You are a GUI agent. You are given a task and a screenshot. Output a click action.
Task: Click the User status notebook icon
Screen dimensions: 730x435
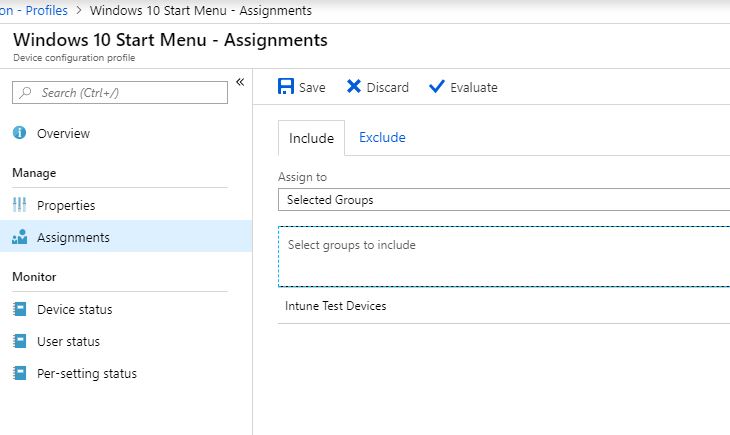click(19, 341)
